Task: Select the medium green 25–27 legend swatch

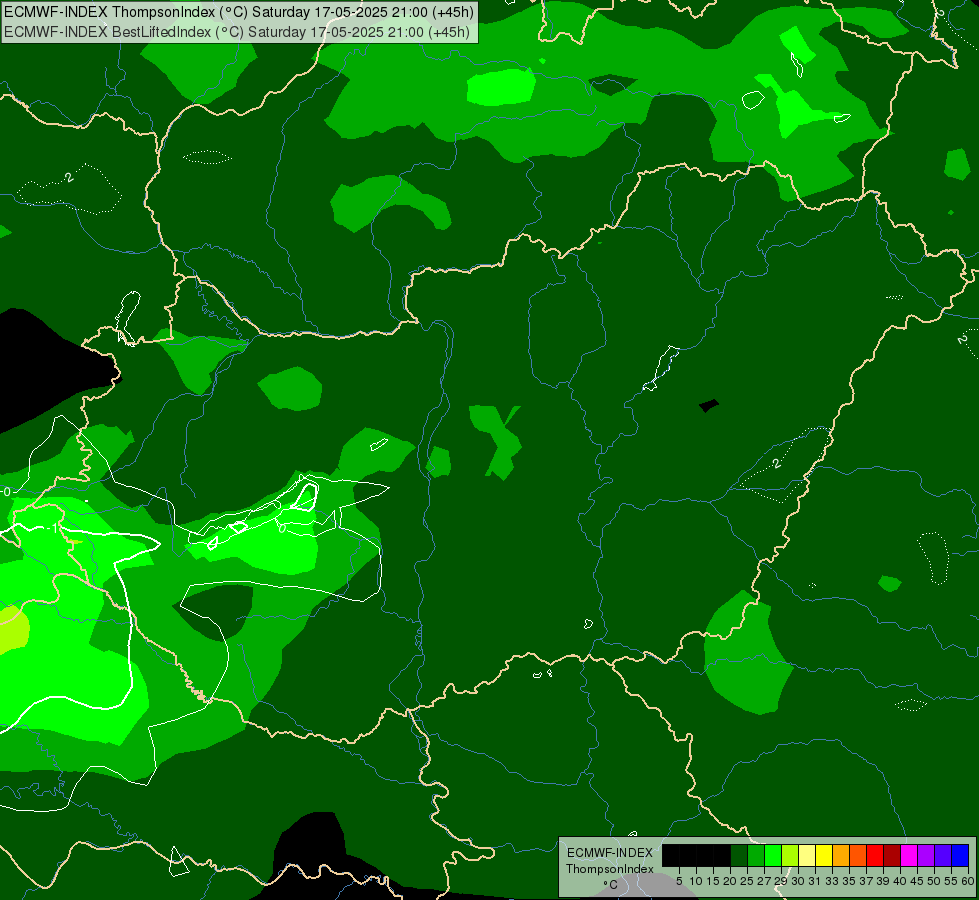Action: (x=756, y=855)
